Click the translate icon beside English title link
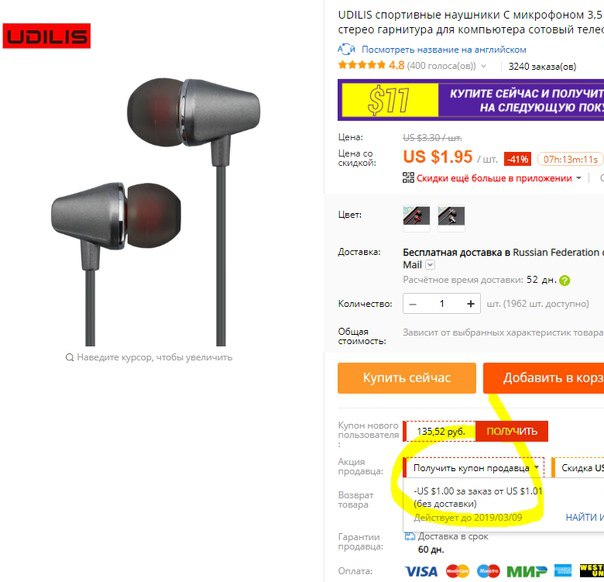Image resolution: width=604 pixels, height=582 pixels. pyautogui.click(x=346, y=49)
